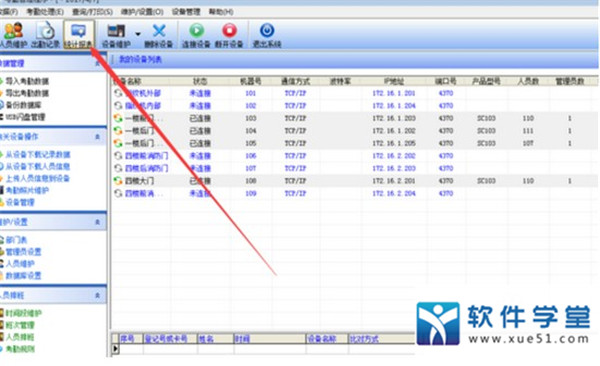The width and height of the screenshot is (600, 366).
Task: Open 班次管理 in sidebar
Action: coord(20,325)
